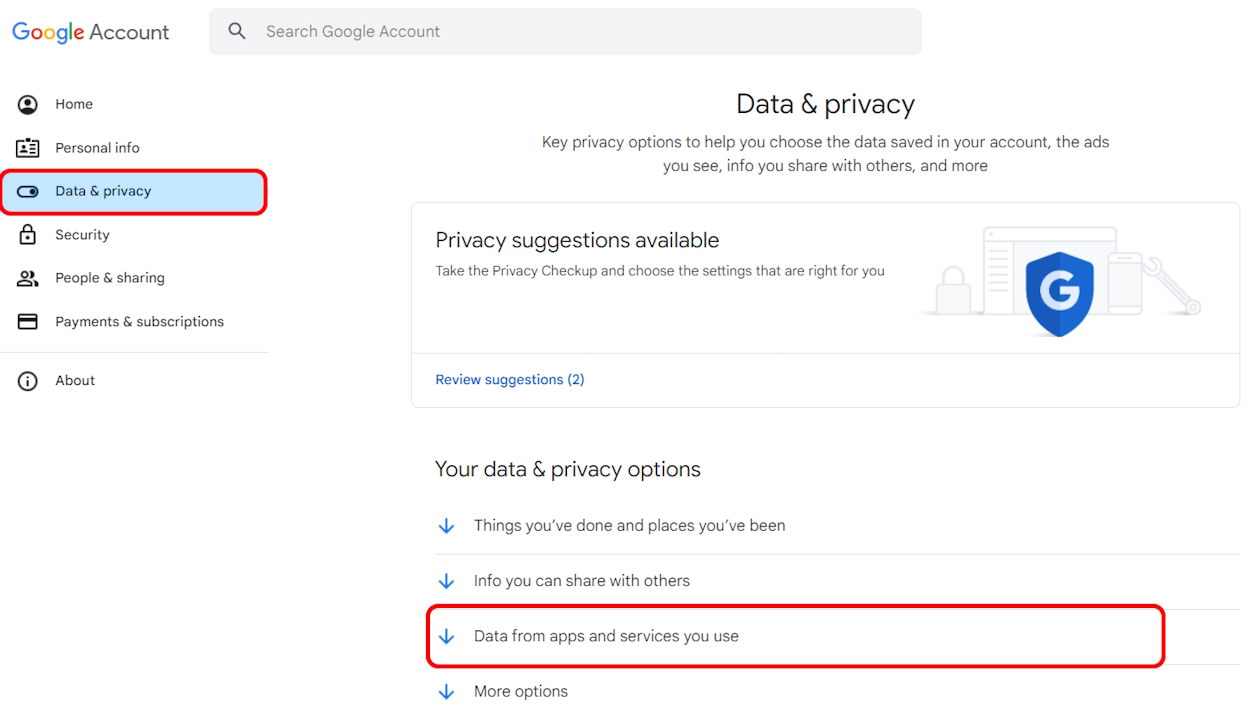Select the Security padlock icon

coord(28,234)
